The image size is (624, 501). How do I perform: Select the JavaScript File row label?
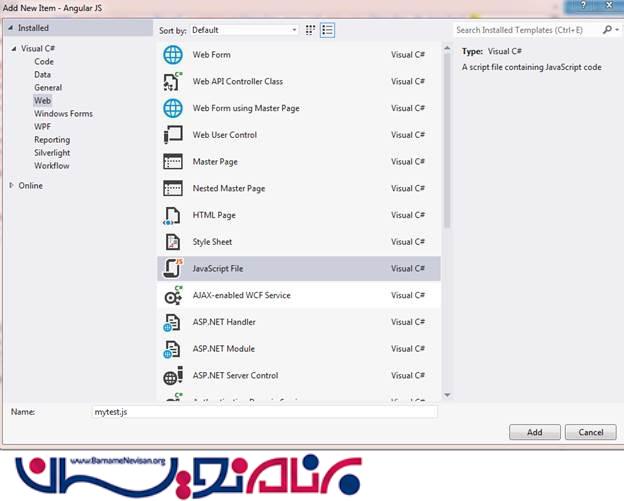[218, 269]
